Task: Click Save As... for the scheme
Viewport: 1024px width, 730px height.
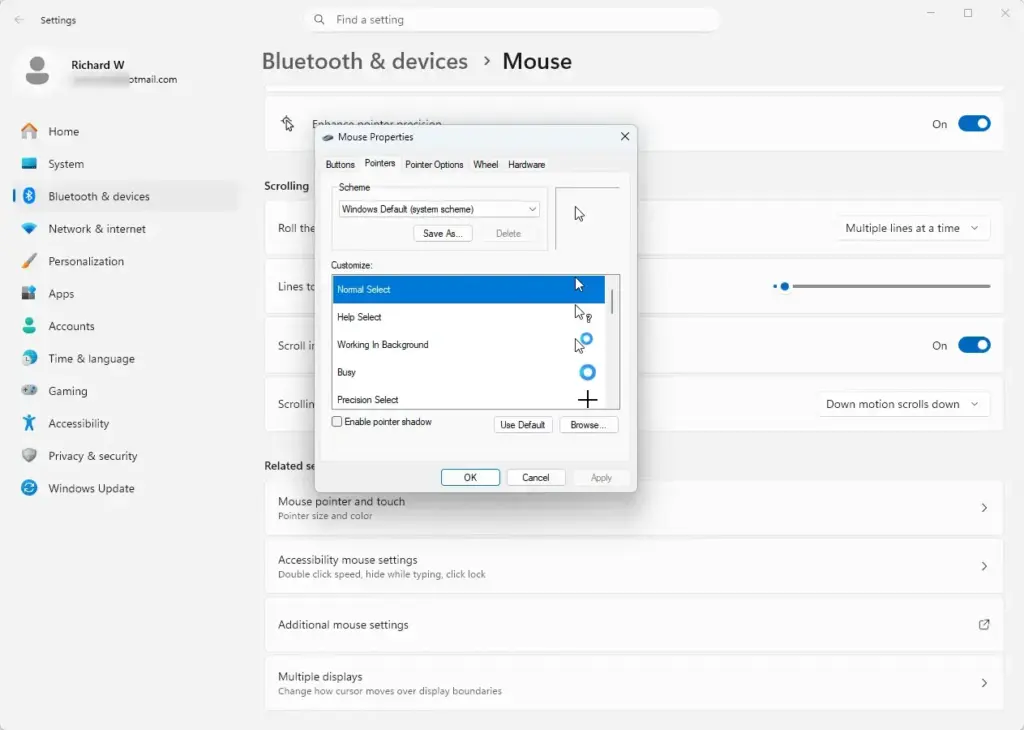Action: coord(443,234)
